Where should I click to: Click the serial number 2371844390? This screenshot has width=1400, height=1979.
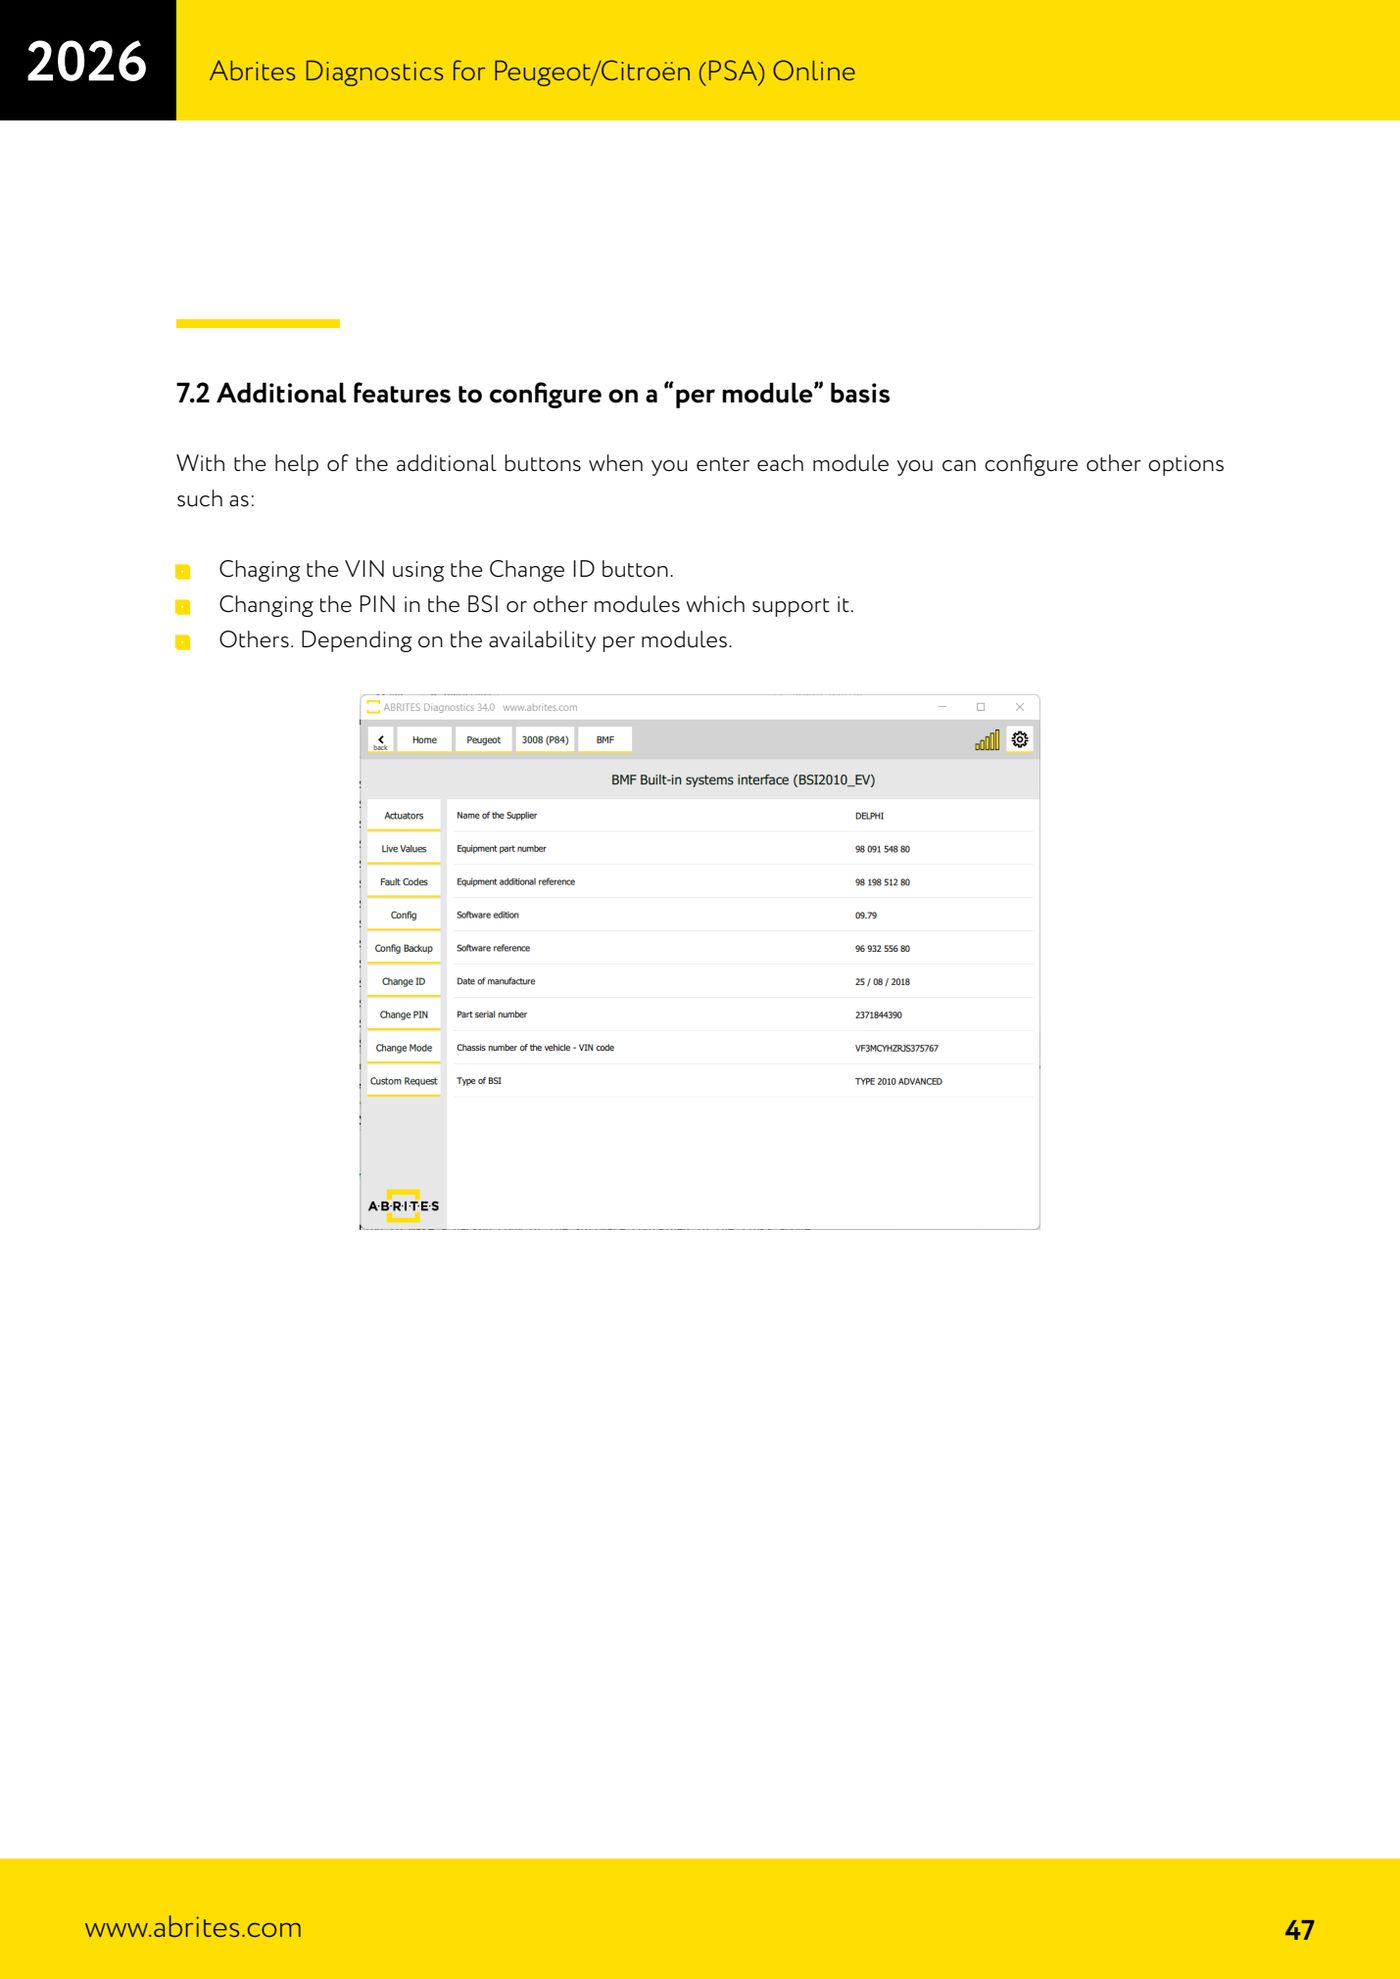click(878, 1015)
